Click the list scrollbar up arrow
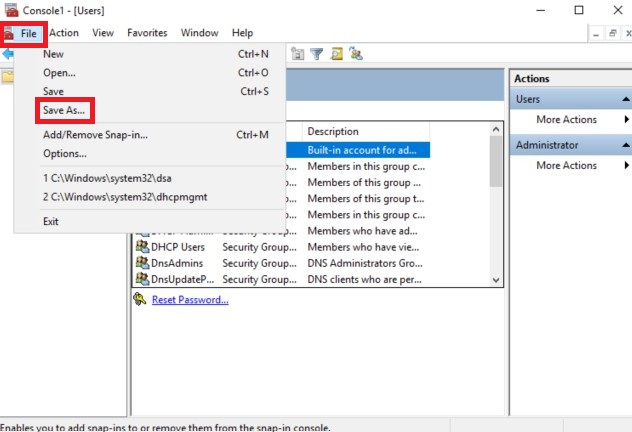The image size is (632, 432). pyautogui.click(x=496, y=129)
